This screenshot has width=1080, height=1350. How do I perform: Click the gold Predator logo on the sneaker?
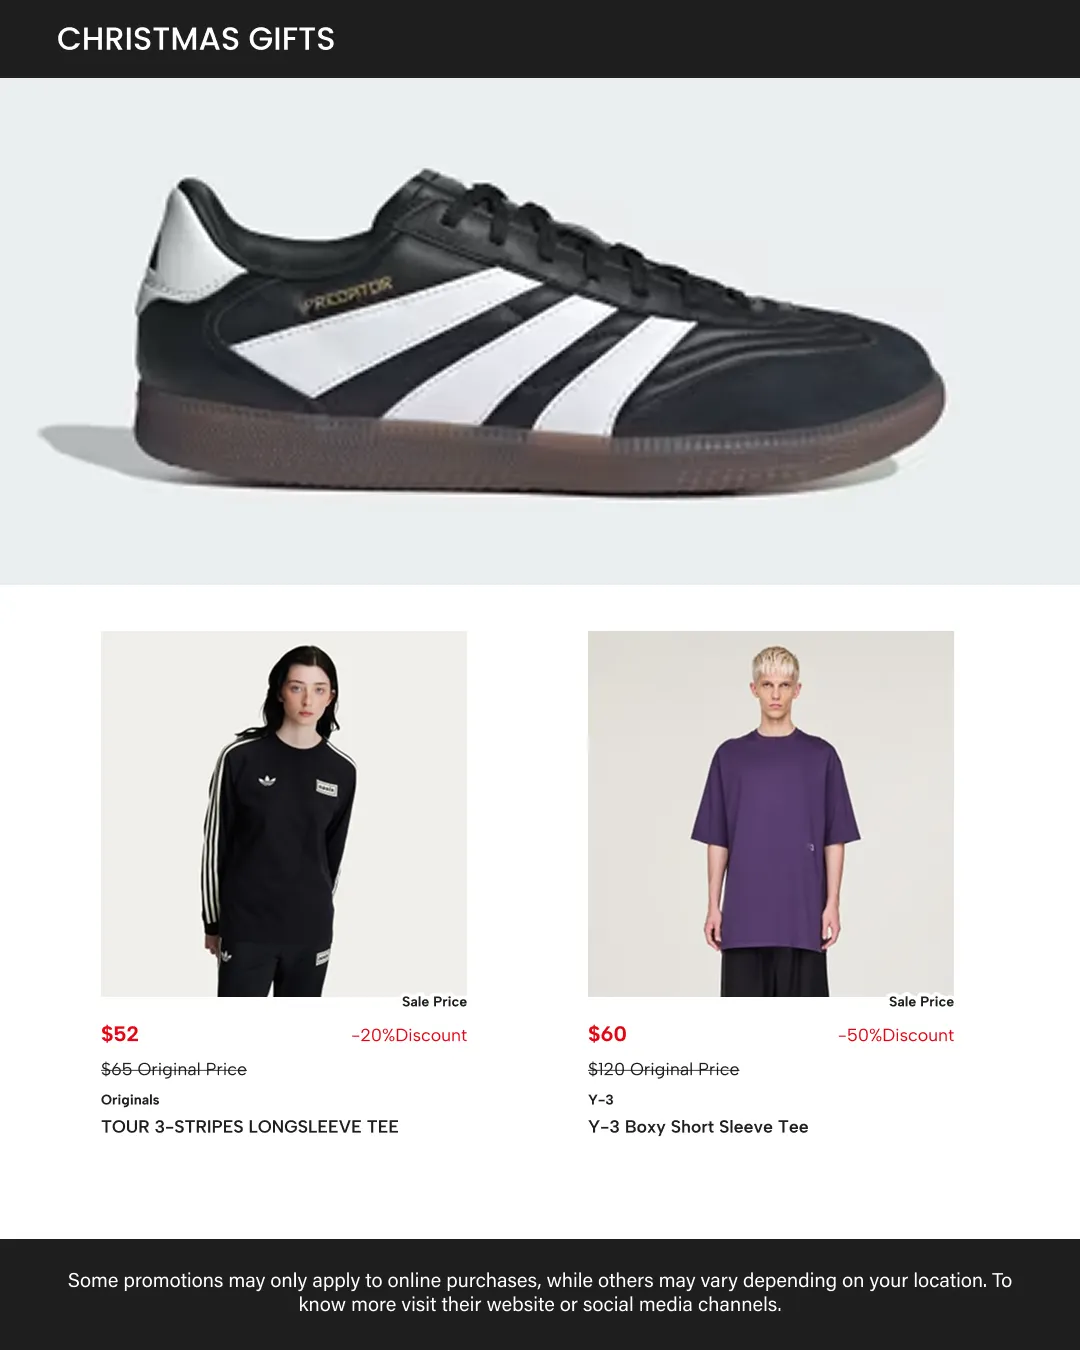[x=346, y=296]
